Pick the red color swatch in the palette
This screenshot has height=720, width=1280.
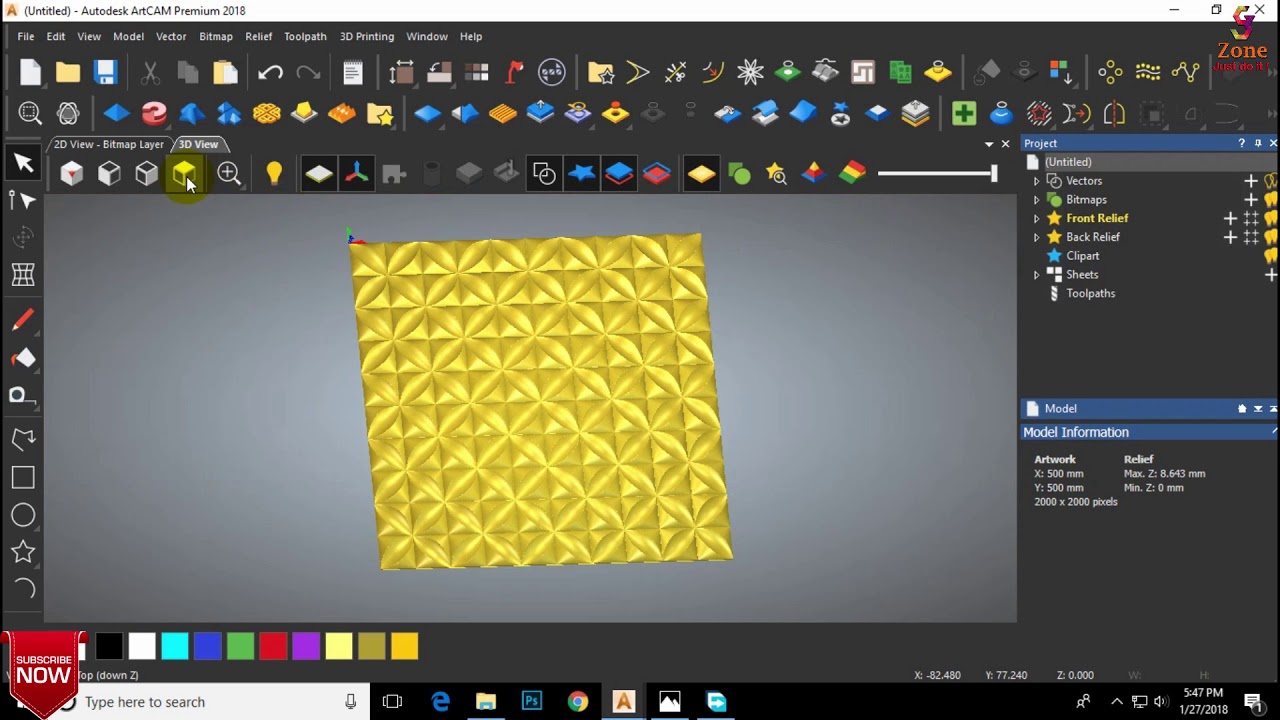coord(273,646)
